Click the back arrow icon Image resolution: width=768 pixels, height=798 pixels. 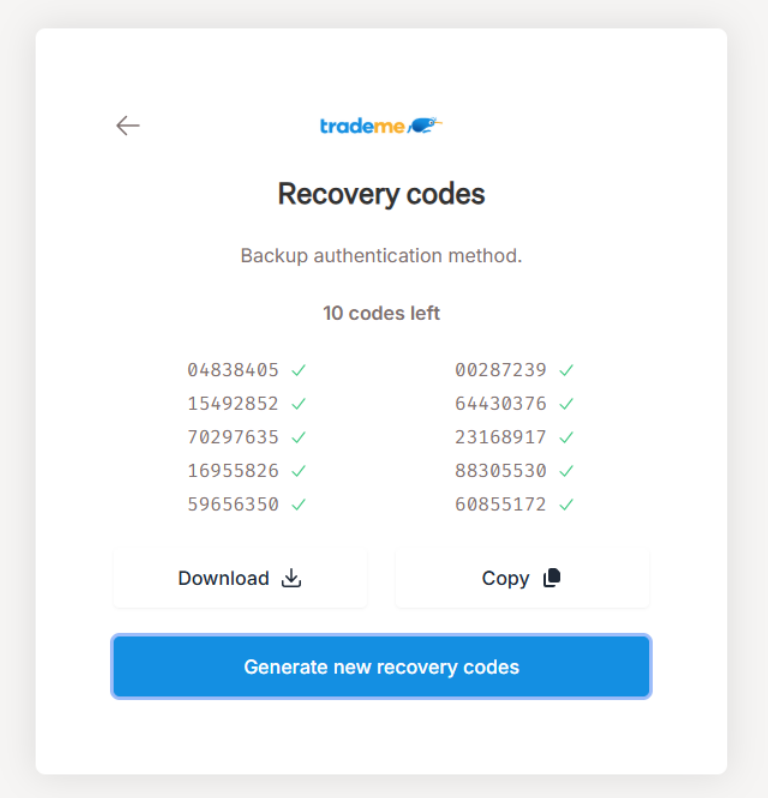coord(128,125)
